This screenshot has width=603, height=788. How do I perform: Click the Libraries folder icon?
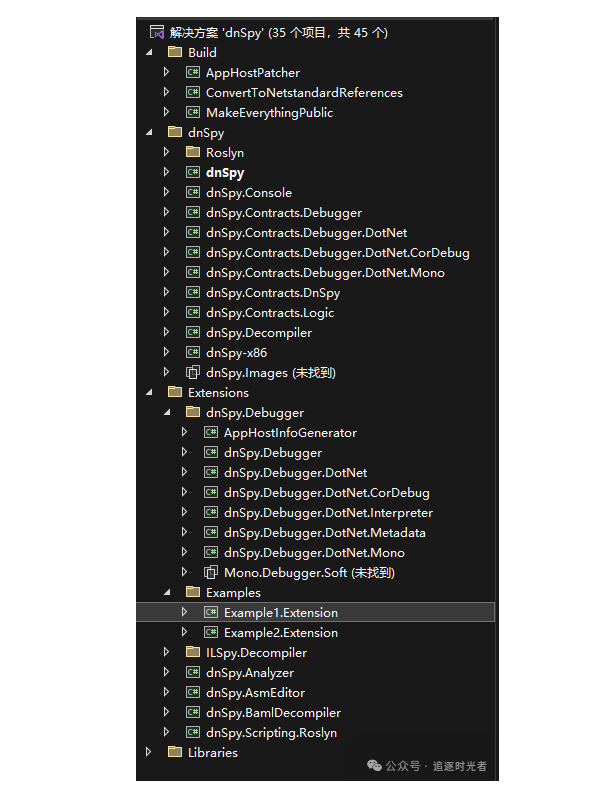[x=175, y=752]
